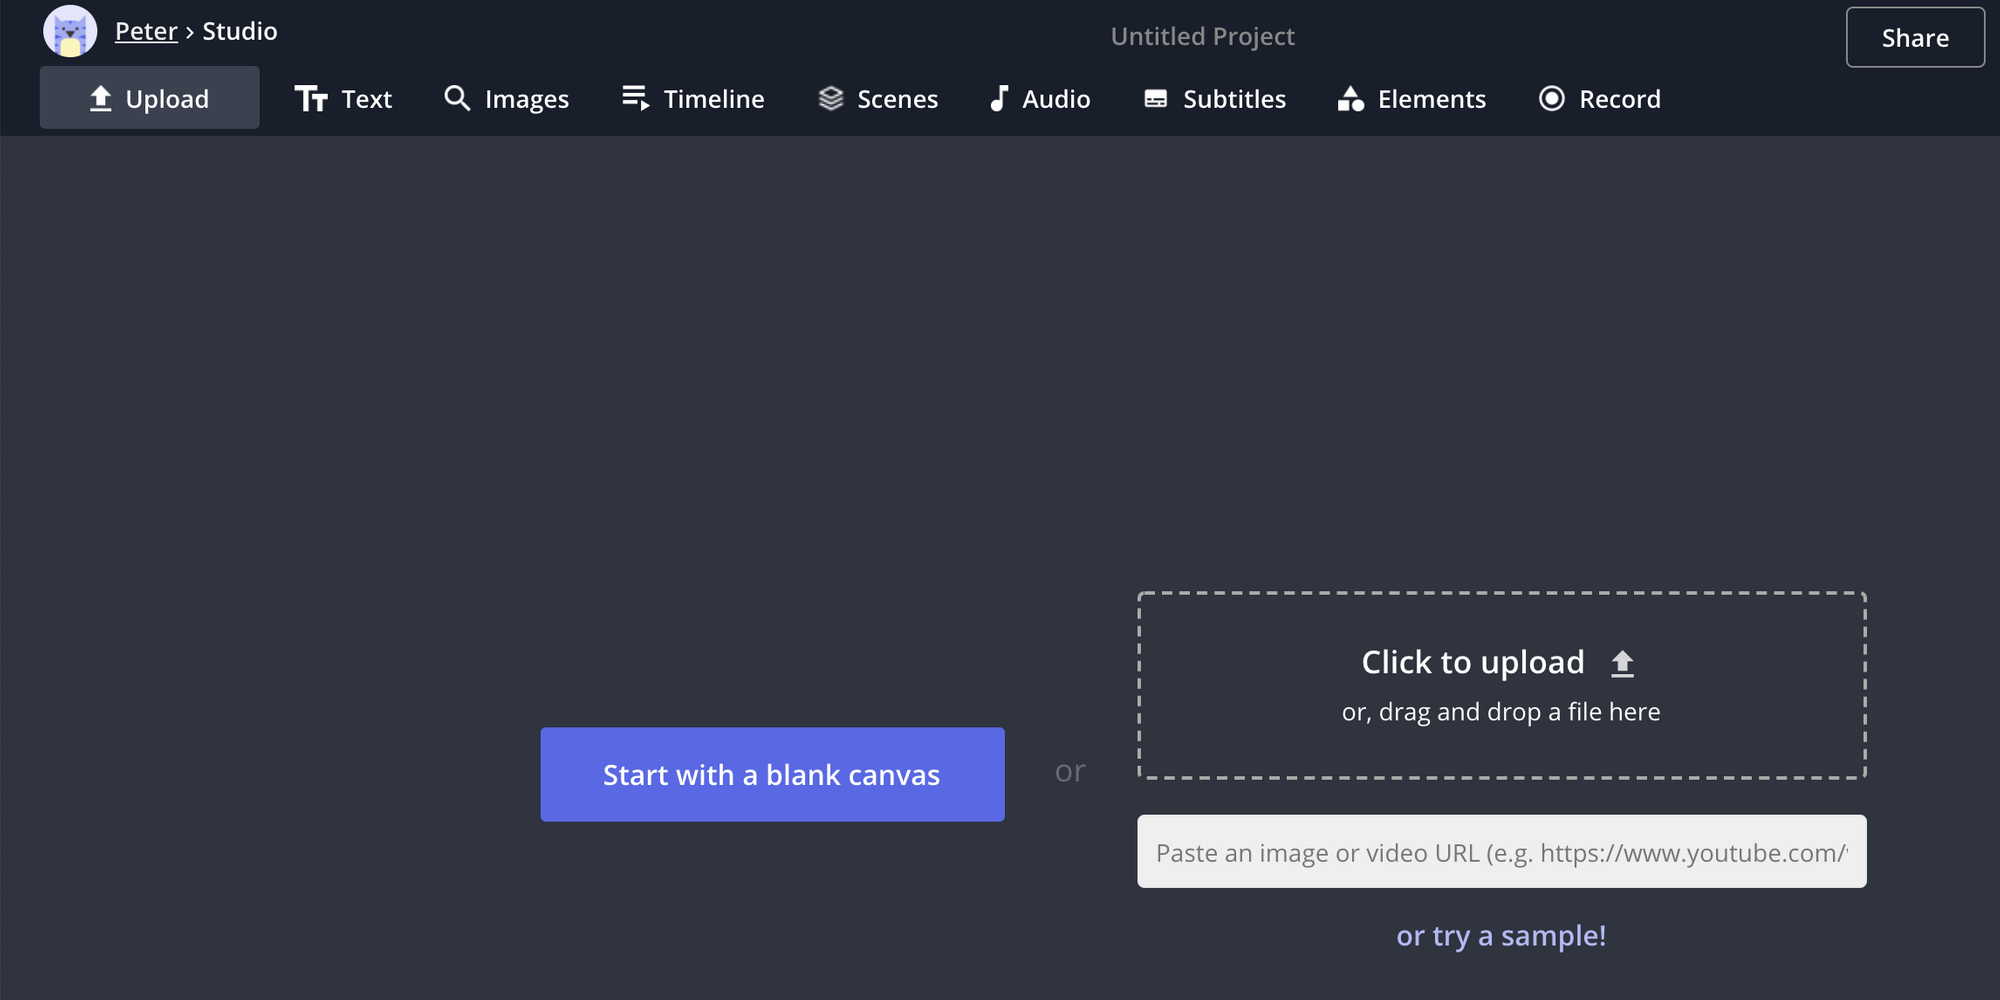
Task: Click the cat avatar profile picture
Action: click(70, 31)
